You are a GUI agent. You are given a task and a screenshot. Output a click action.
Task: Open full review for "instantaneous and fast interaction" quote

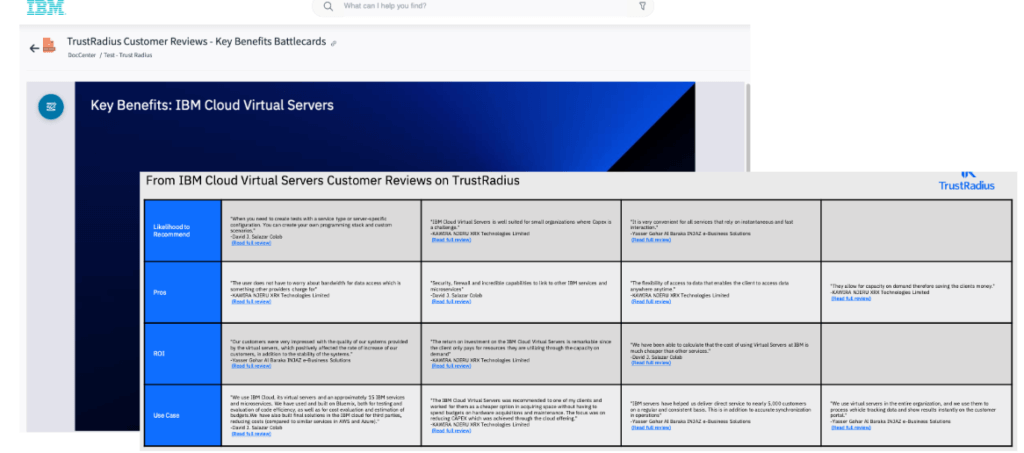pyautogui.click(x=651, y=240)
